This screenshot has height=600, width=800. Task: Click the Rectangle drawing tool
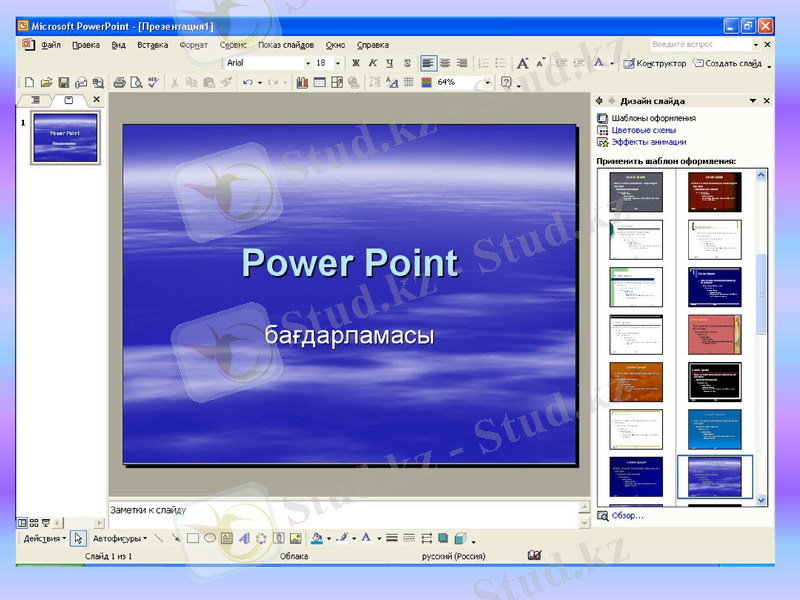[191, 537]
